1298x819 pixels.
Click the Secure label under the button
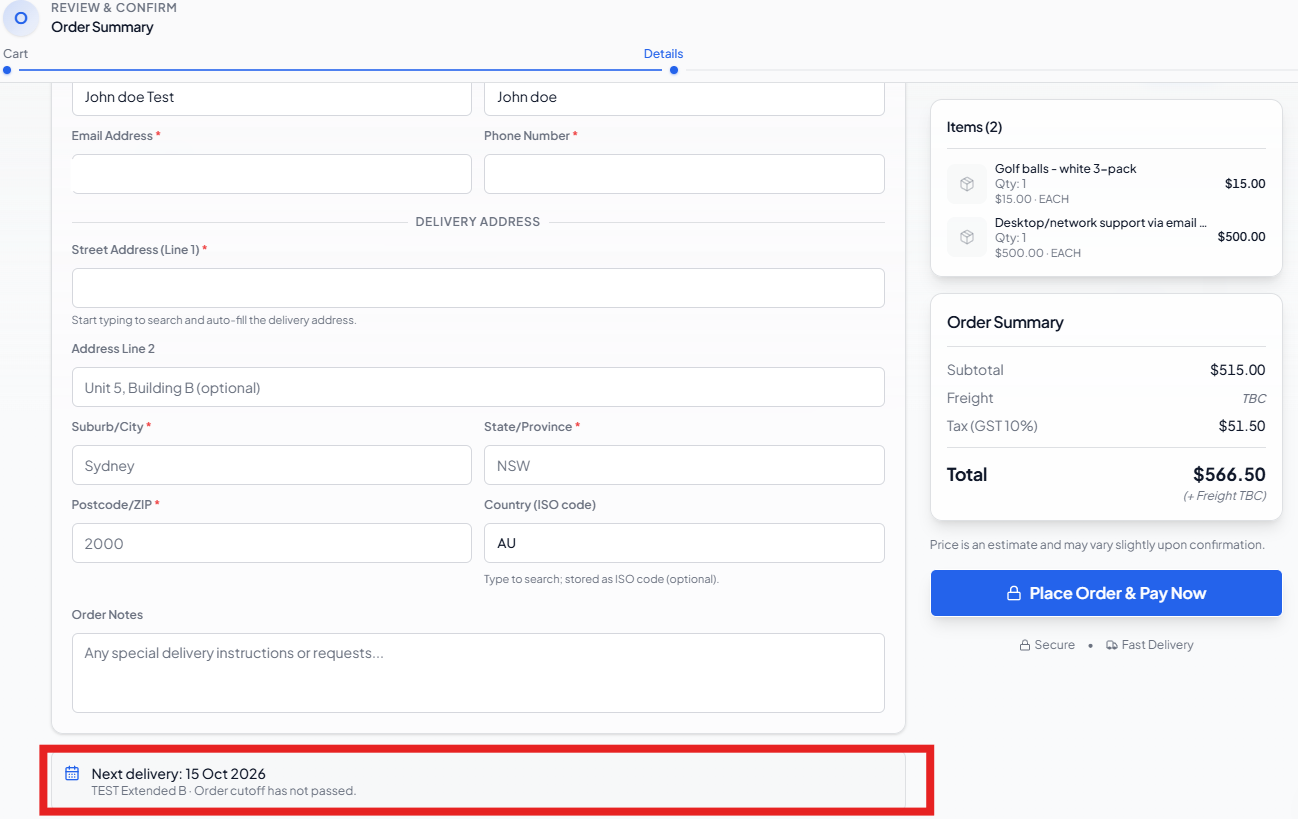pyautogui.click(x=1055, y=645)
